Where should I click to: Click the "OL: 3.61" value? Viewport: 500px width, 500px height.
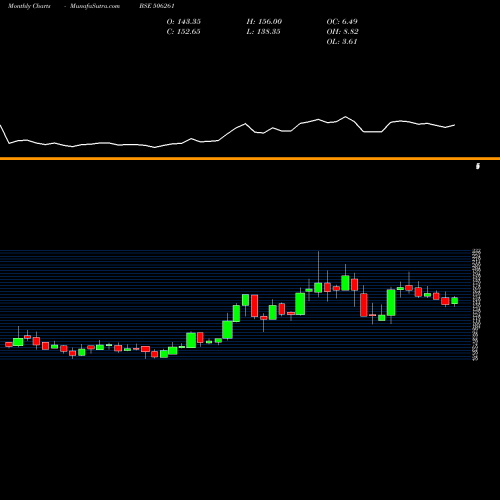pyautogui.click(x=342, y=42)
